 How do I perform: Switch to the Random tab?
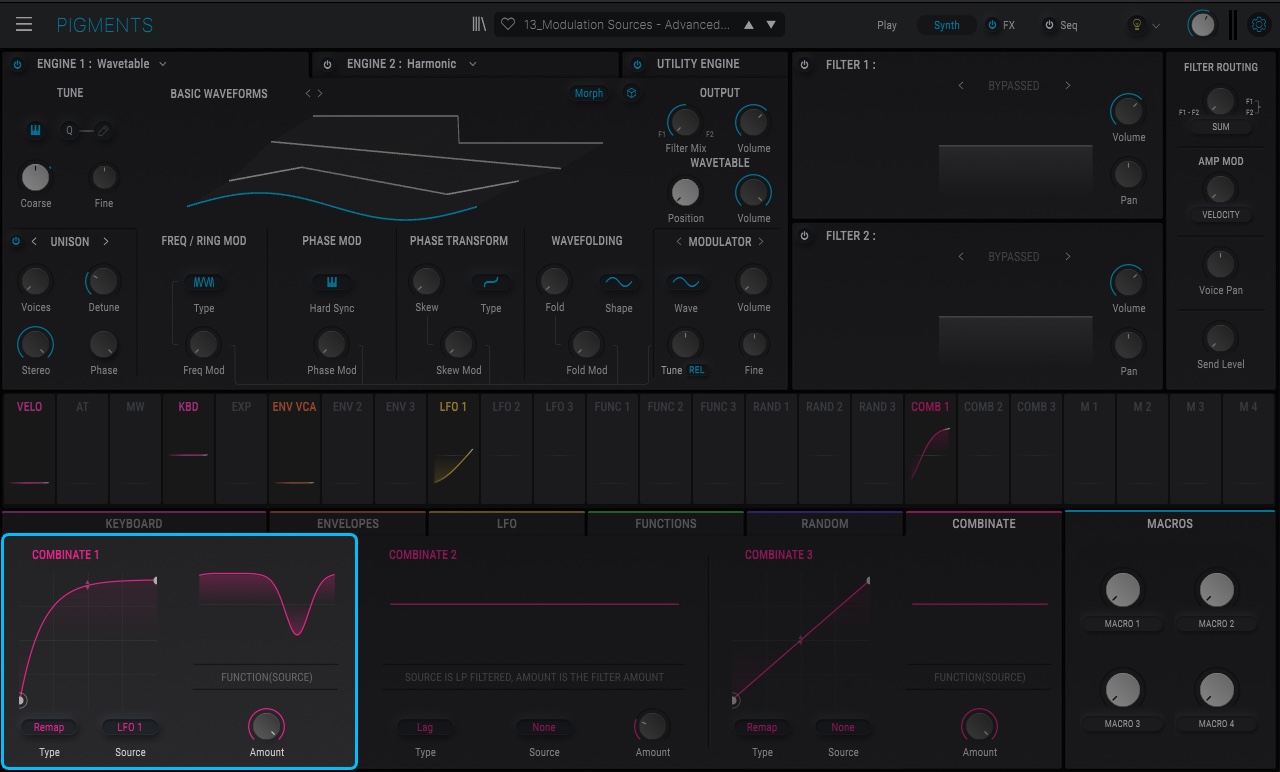pyautogui.click(x=825, y=523)
